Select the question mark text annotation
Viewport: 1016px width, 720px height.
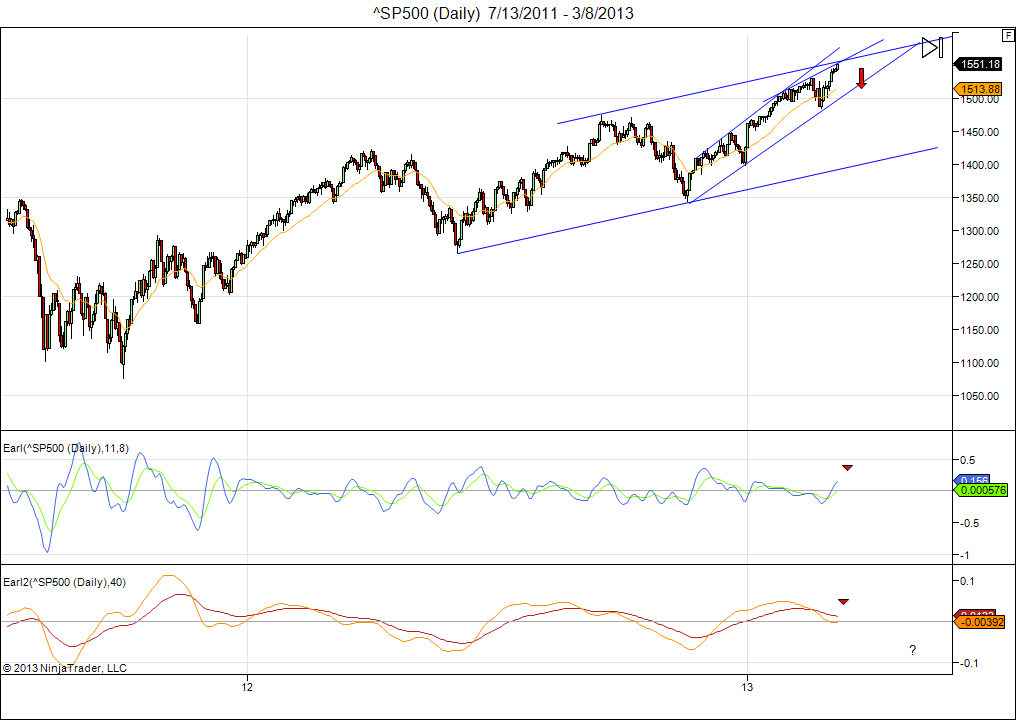click(912, 650)
